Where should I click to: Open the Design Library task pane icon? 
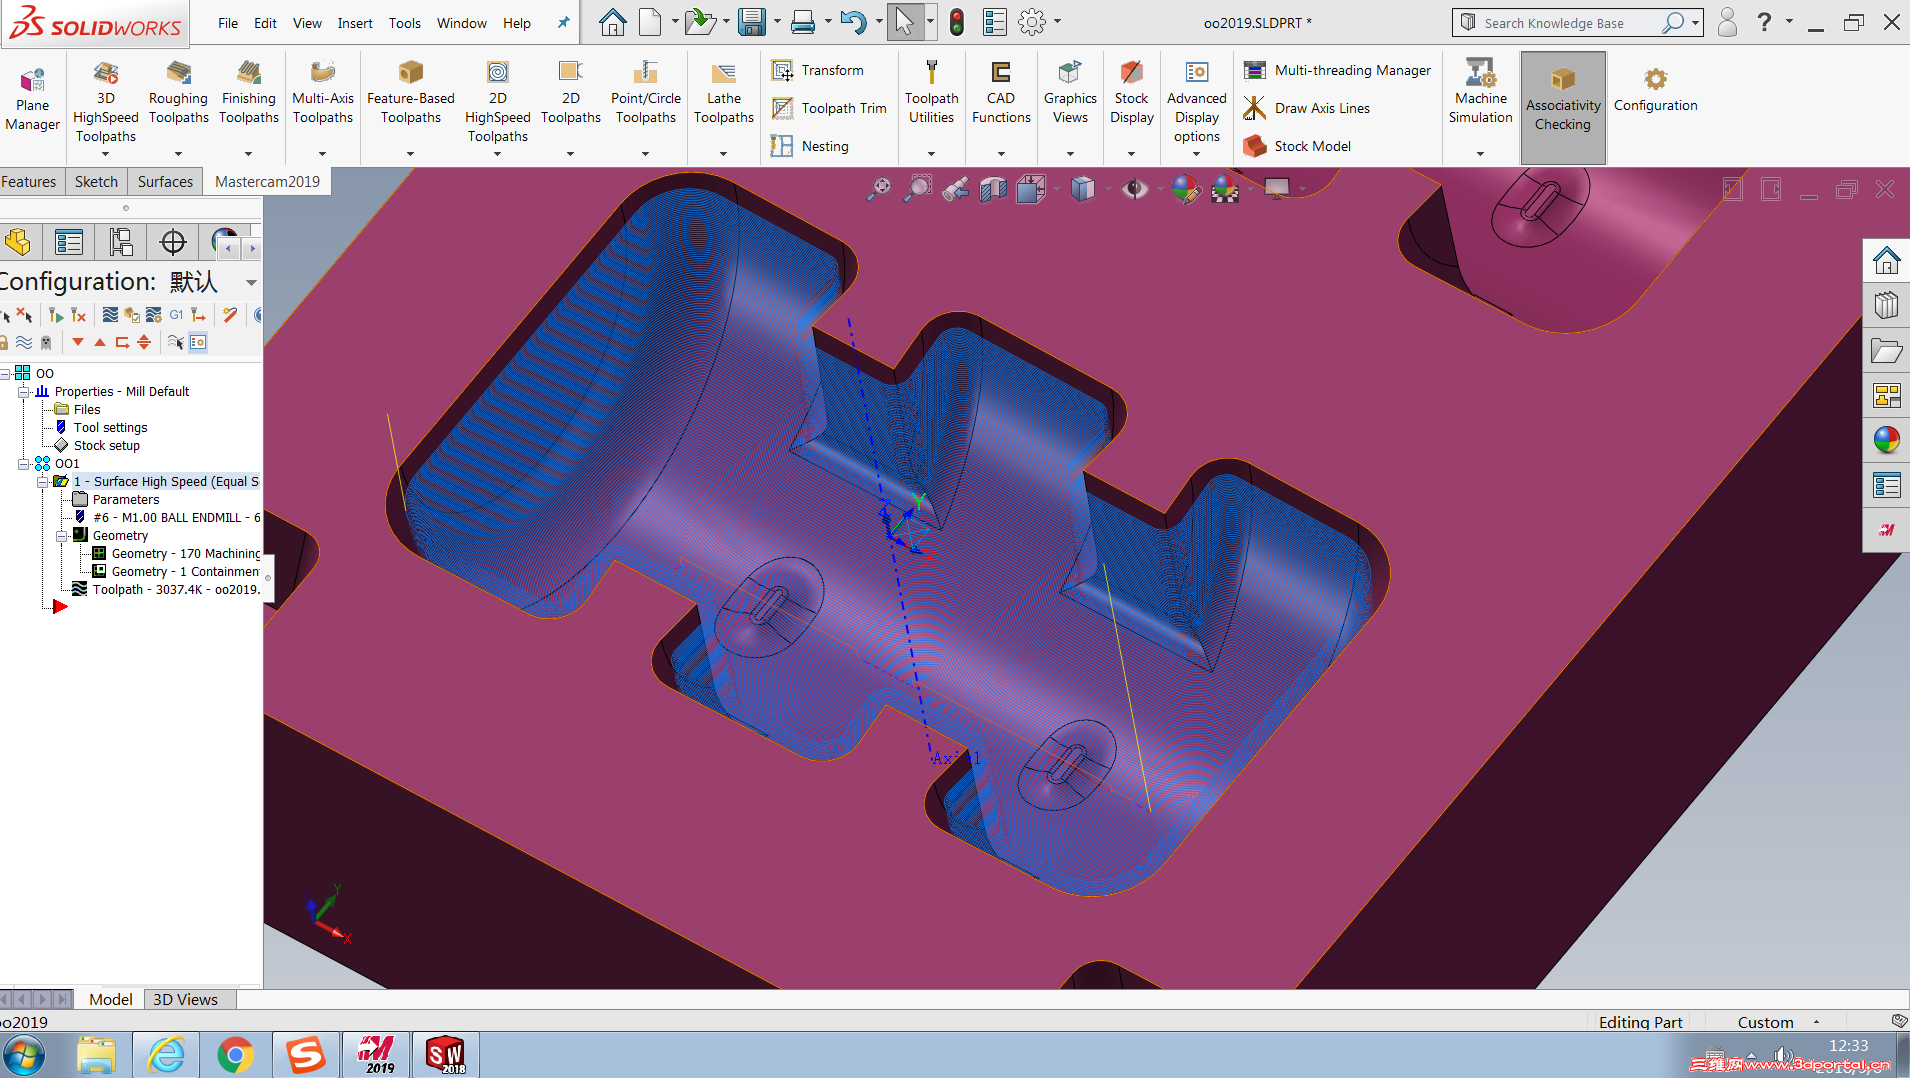point(1887,305)
